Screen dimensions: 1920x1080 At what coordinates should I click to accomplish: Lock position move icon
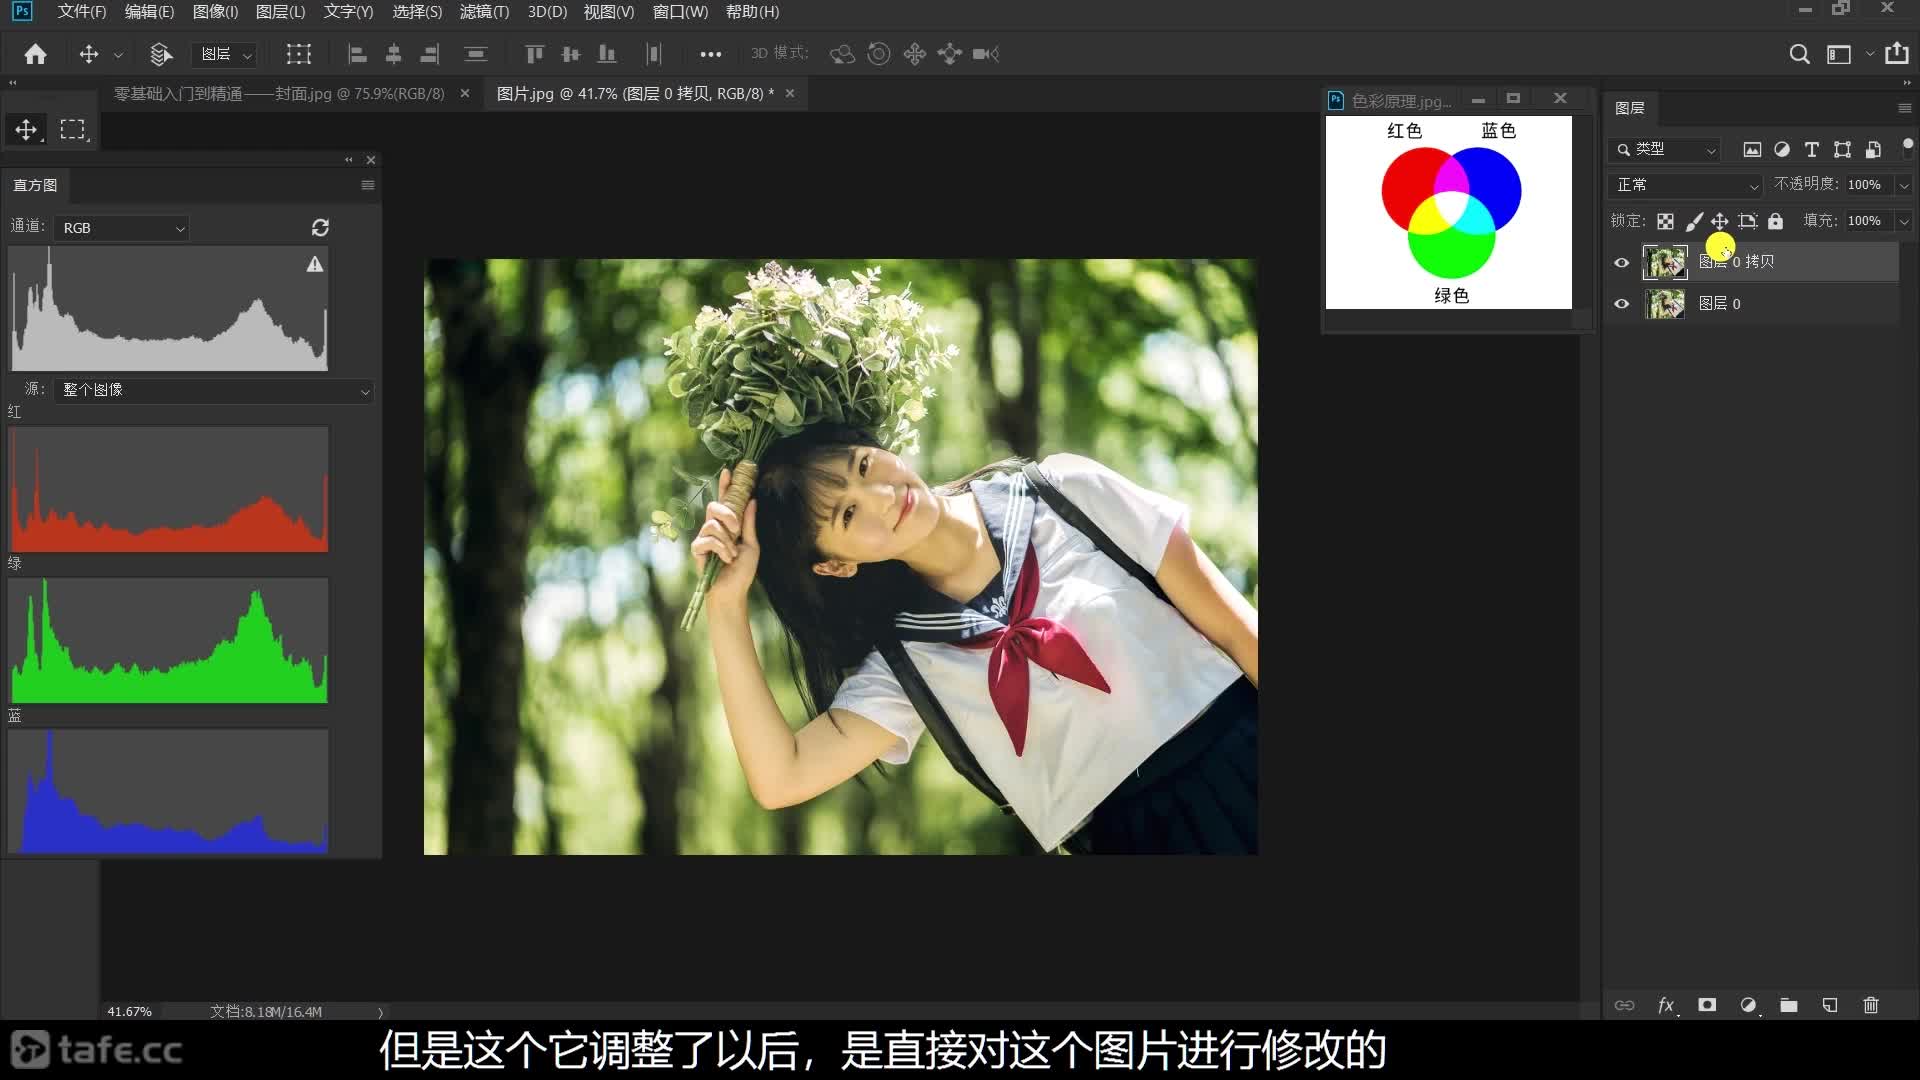(x=1719, y=221)
